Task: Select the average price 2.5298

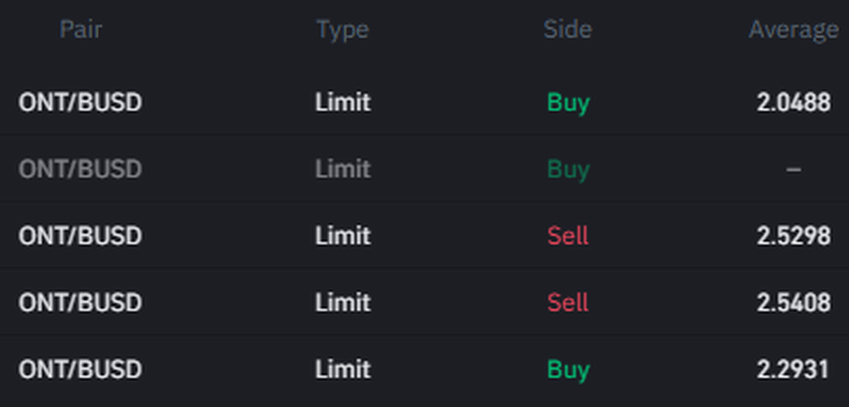Action: click(793, 236)
